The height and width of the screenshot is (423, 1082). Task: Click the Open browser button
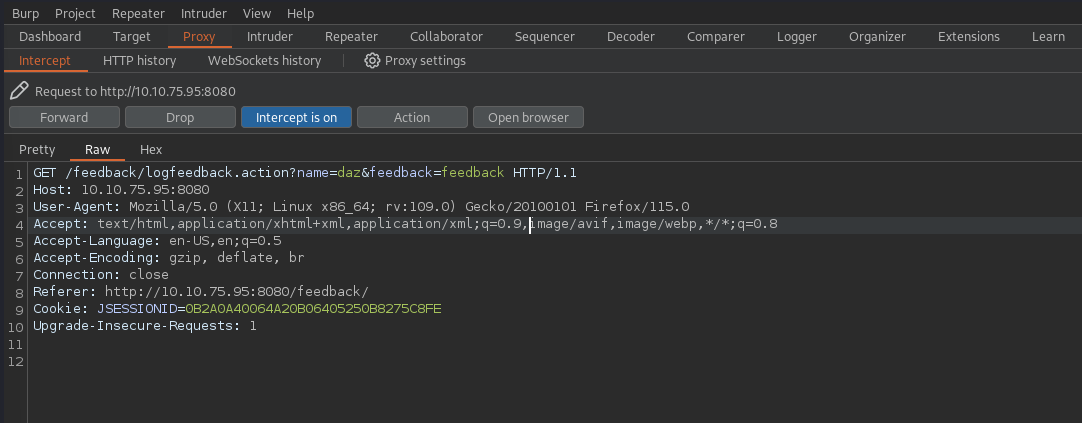(x=528, y=117)
